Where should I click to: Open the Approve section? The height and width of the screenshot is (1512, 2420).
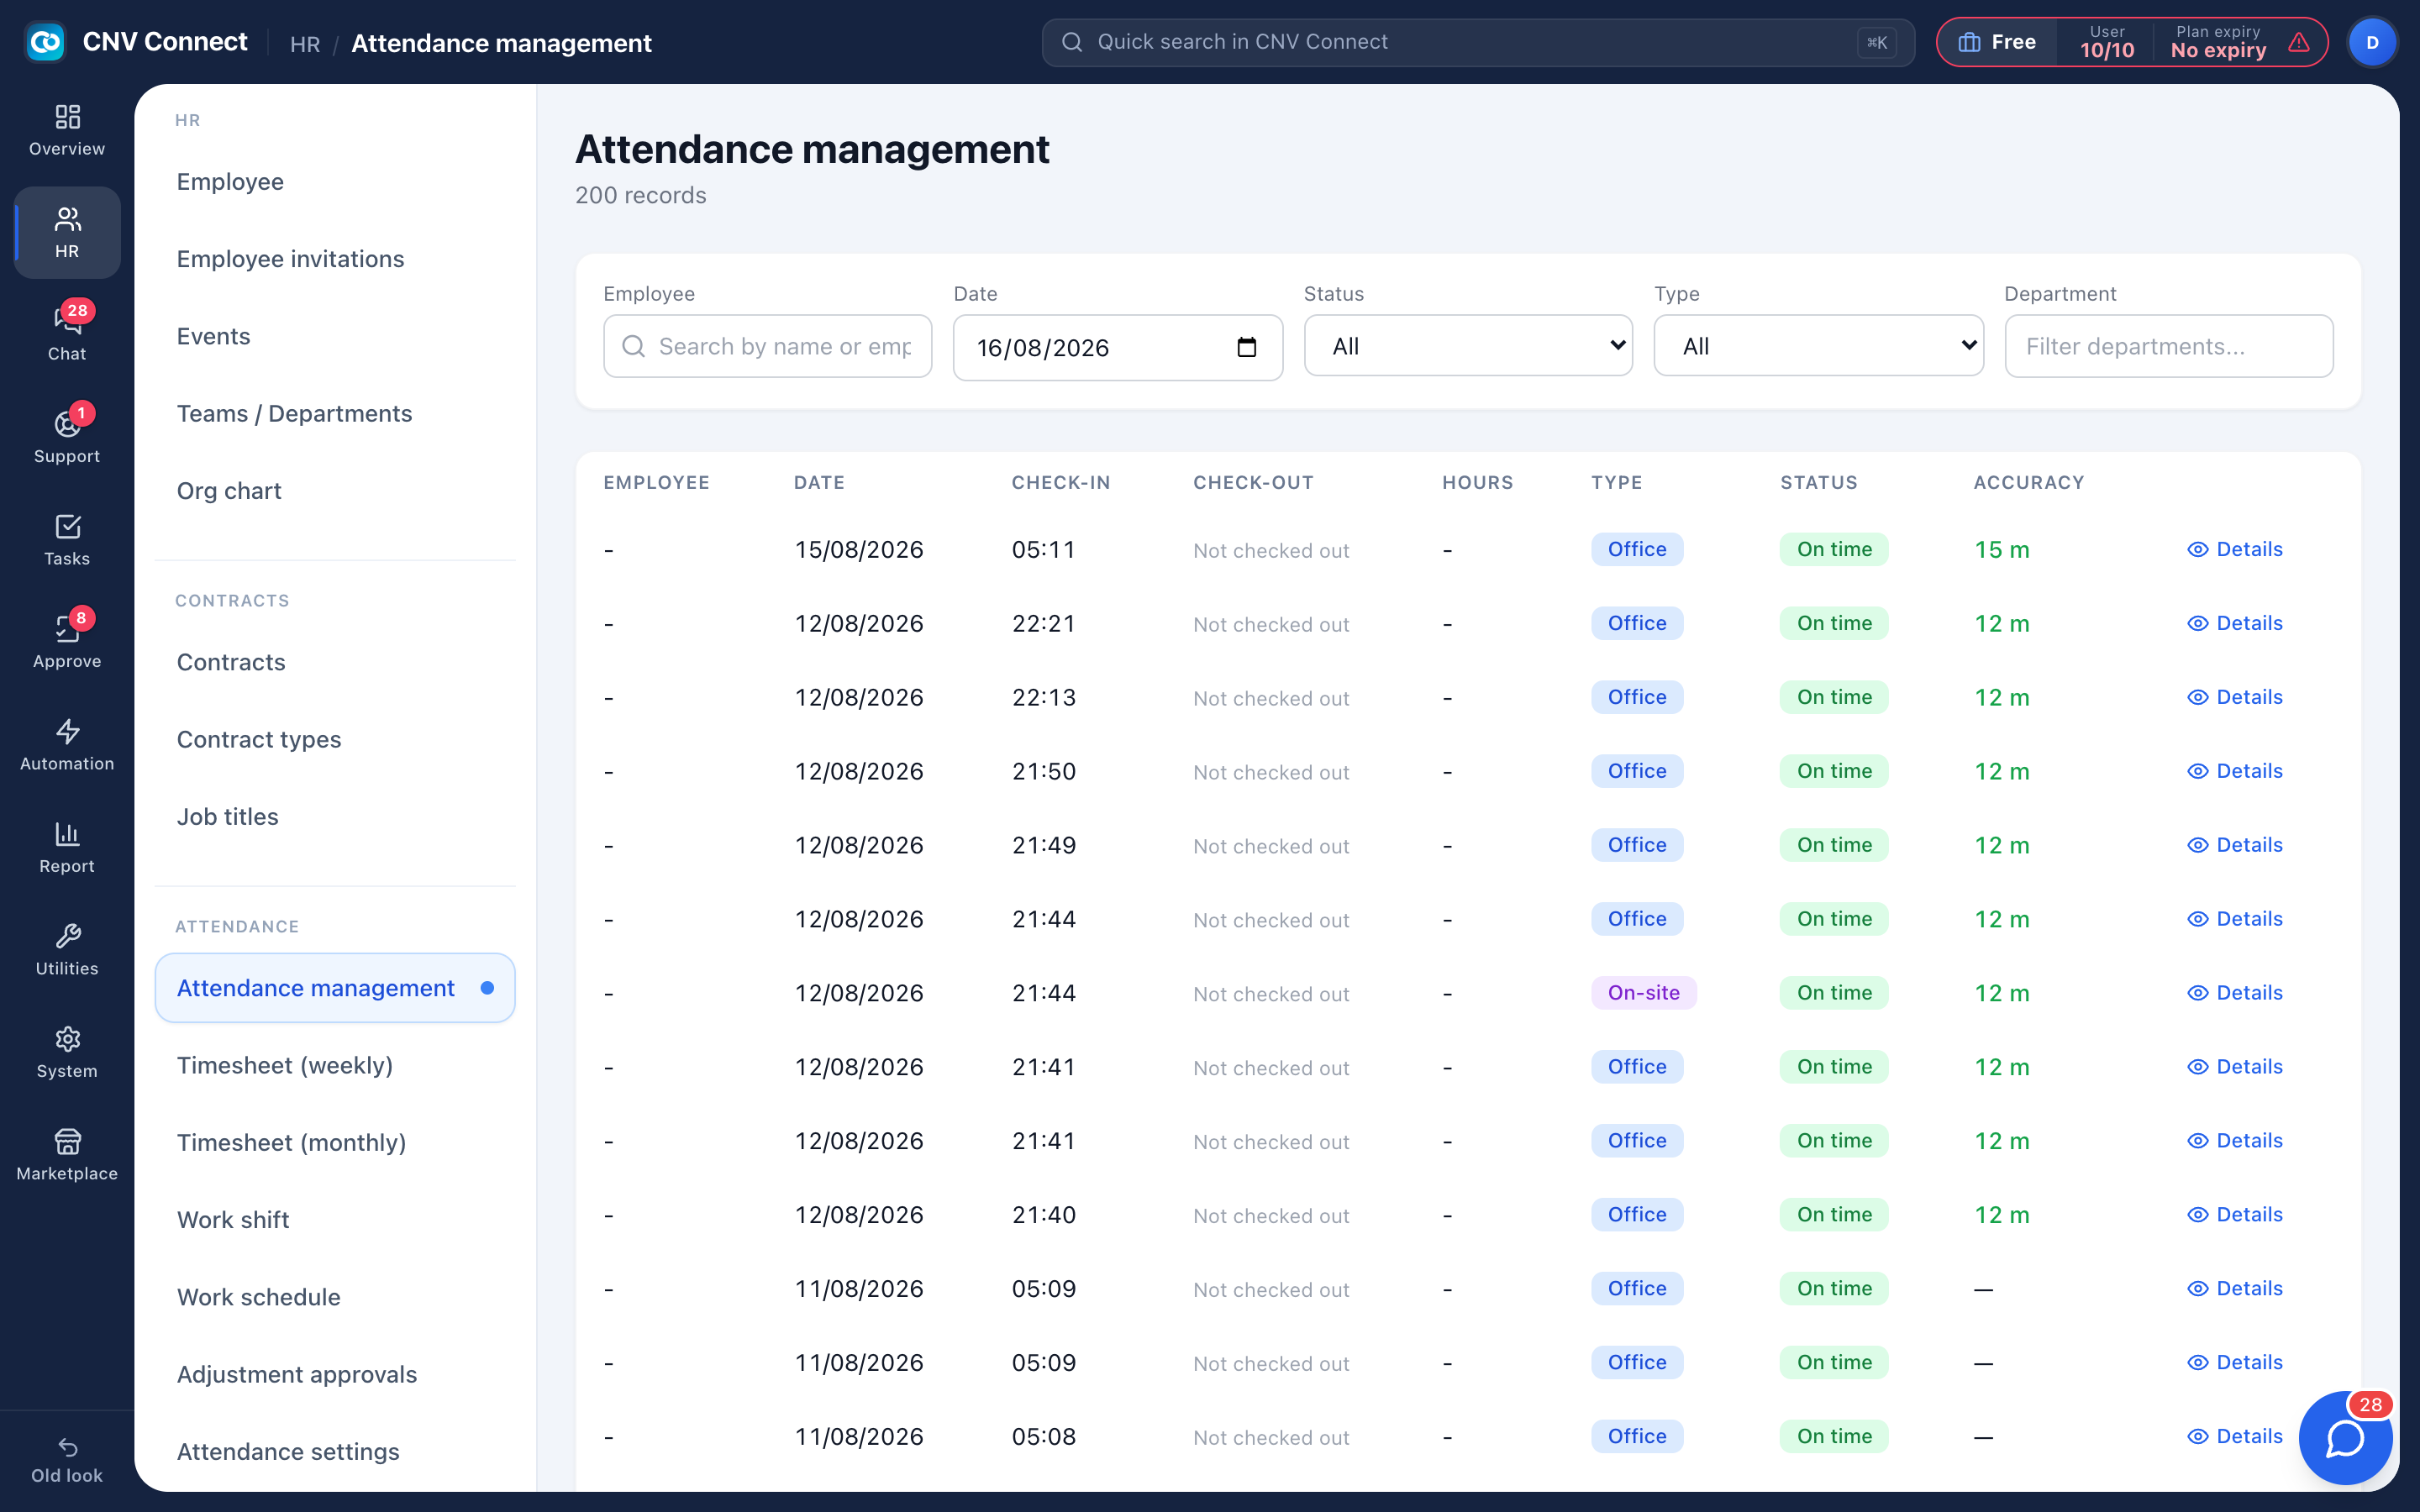(67, 643)
